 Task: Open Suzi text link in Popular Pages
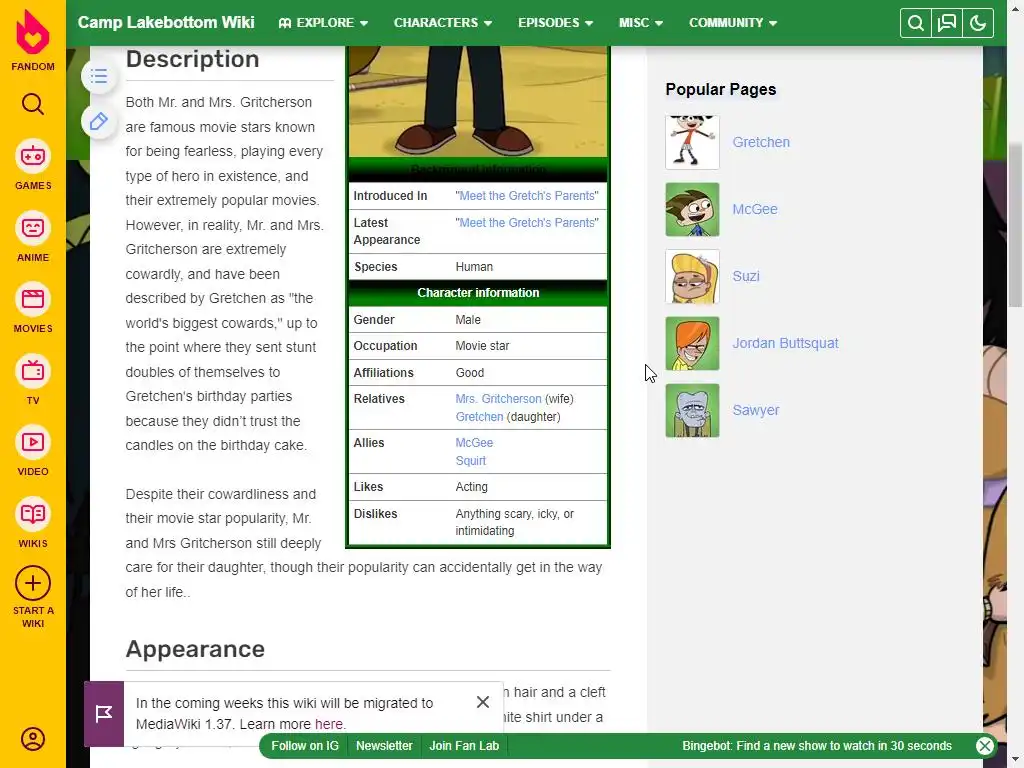[746, 276]
